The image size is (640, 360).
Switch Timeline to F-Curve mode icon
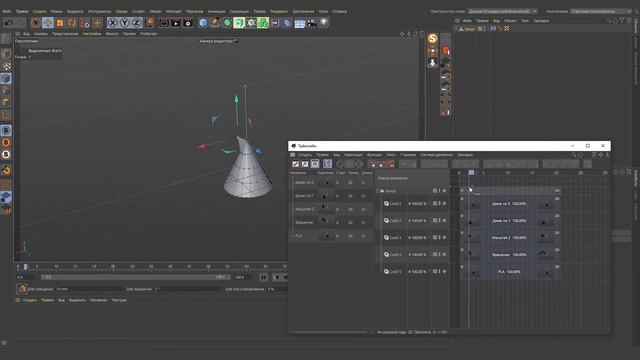(x=305, y=164)
